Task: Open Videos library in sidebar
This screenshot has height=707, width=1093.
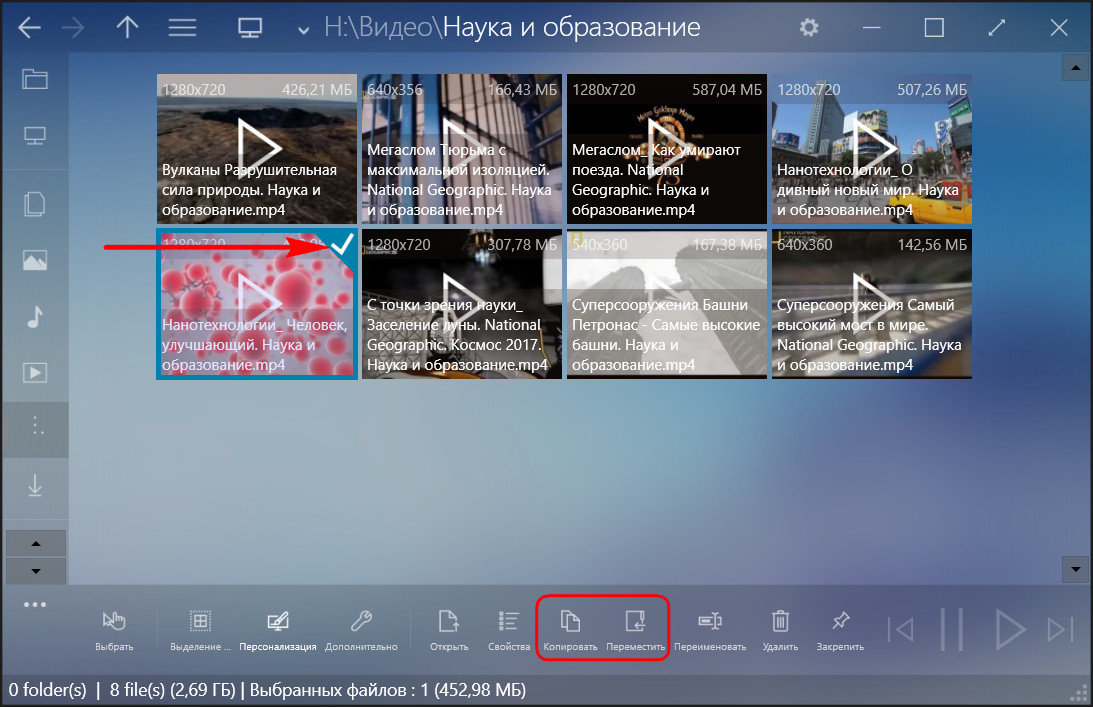Action: coord(35,372)
